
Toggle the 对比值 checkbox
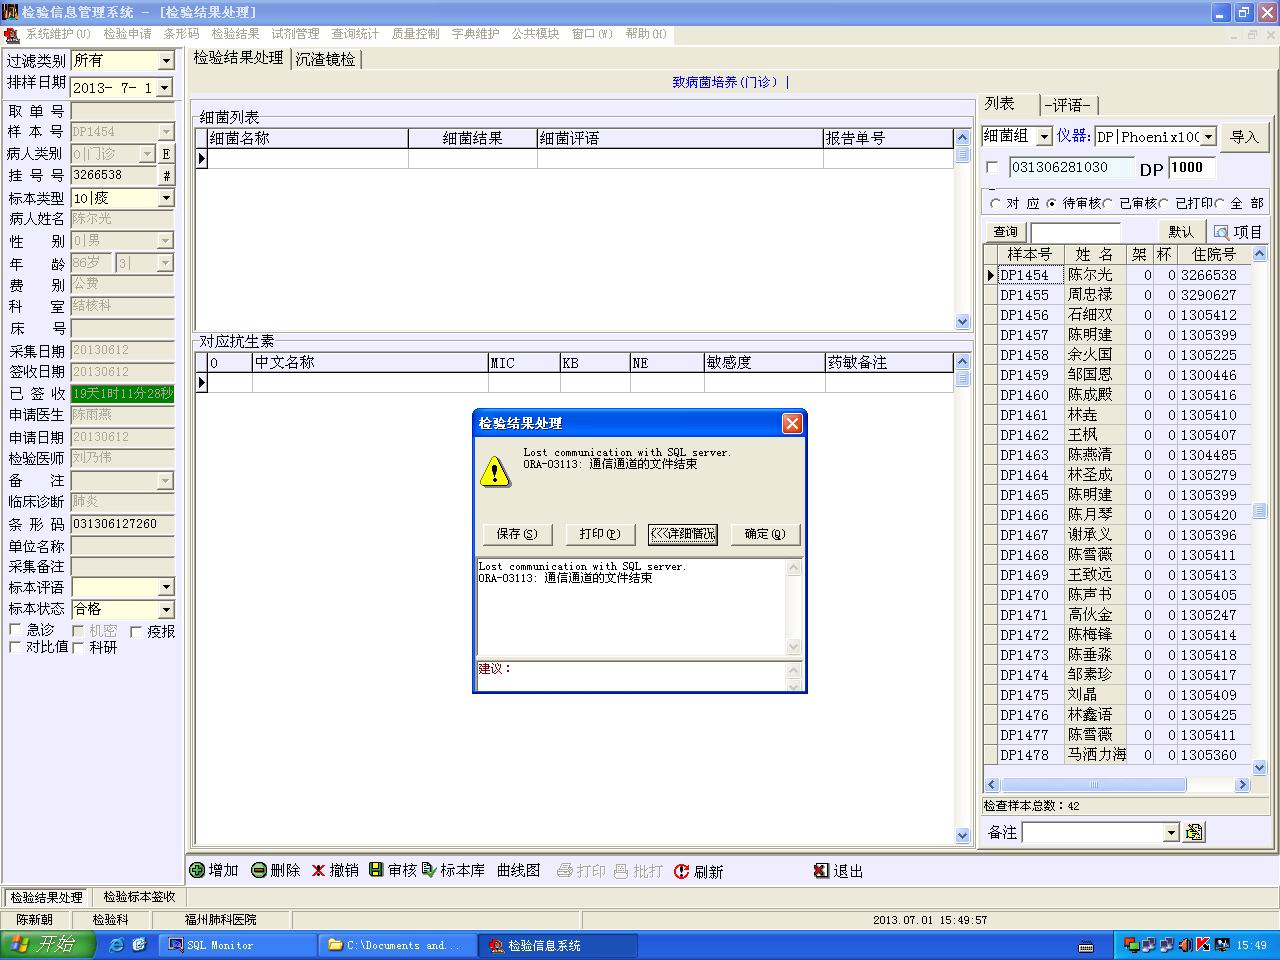(x=15, y=647)
